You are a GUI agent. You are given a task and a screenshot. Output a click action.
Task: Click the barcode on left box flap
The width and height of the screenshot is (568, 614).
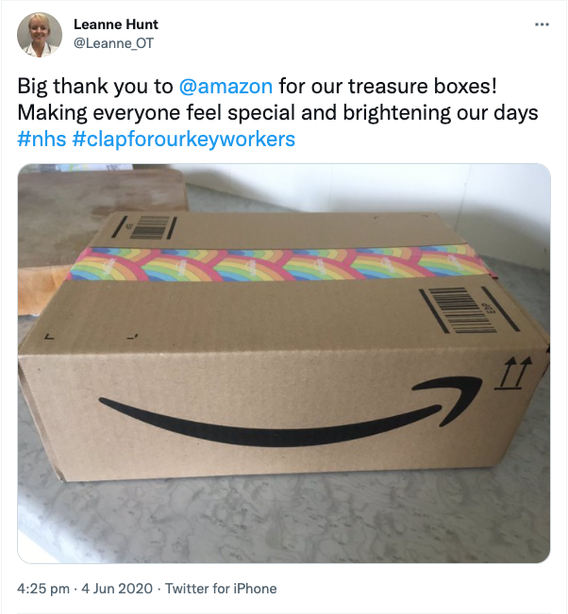click(x=146, y=228)
